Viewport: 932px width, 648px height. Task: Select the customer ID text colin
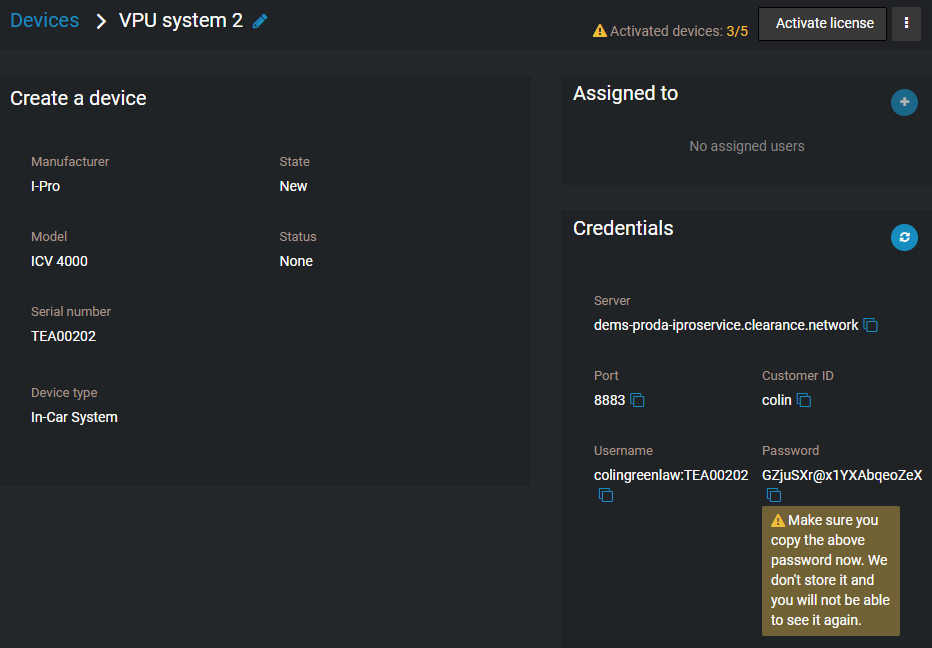(x=777, y=400)
